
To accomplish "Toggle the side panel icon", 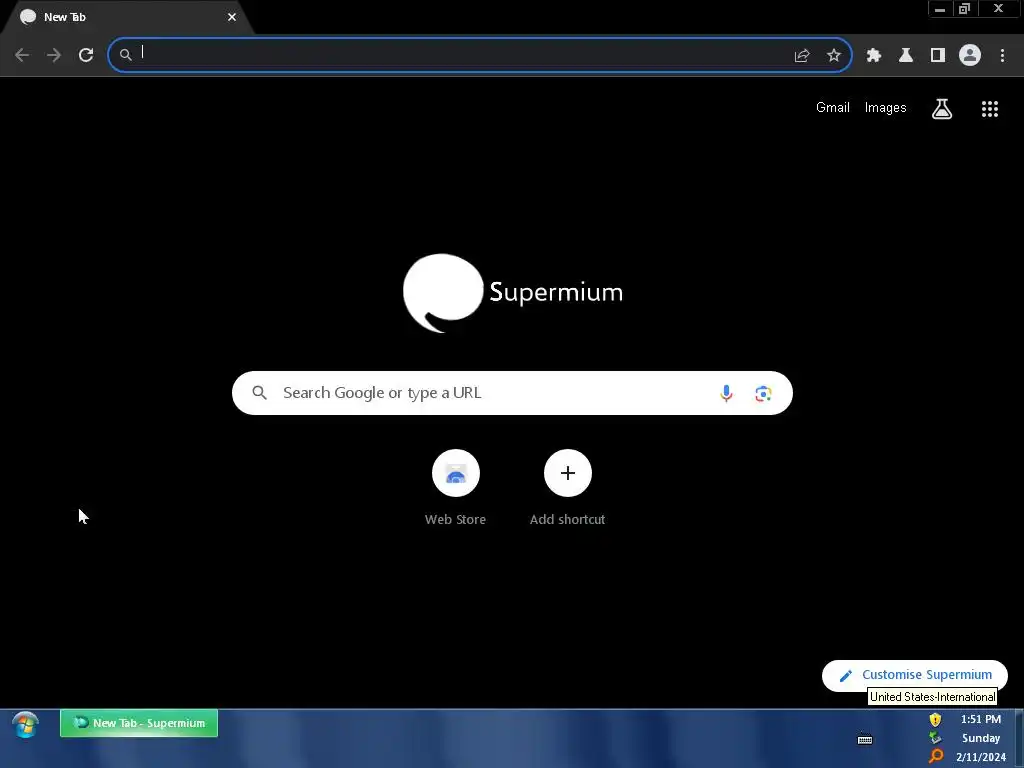I will tap(938, 56).
